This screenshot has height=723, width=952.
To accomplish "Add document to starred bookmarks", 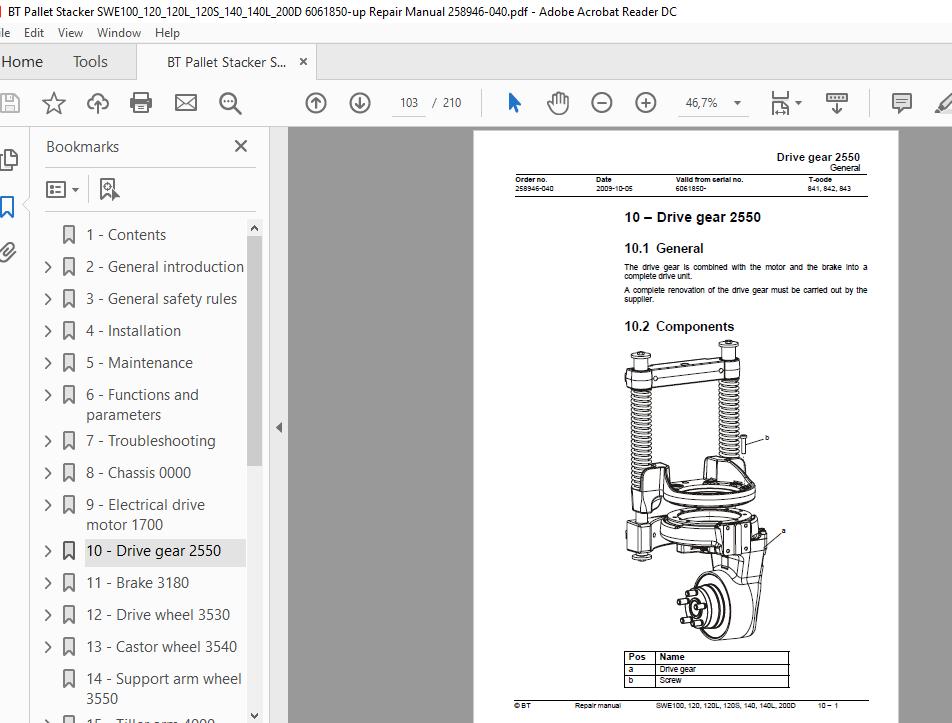I will click(53, 103).
